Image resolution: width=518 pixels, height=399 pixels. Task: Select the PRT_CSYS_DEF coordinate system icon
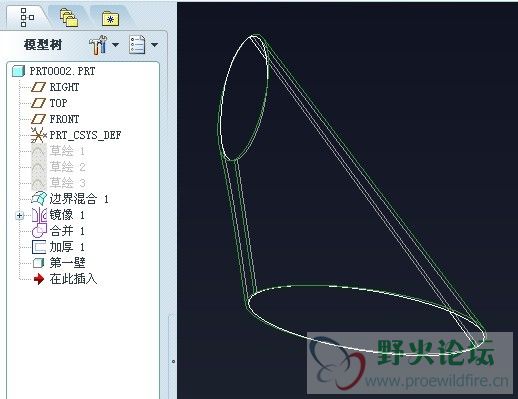click(x=39, y=135)
